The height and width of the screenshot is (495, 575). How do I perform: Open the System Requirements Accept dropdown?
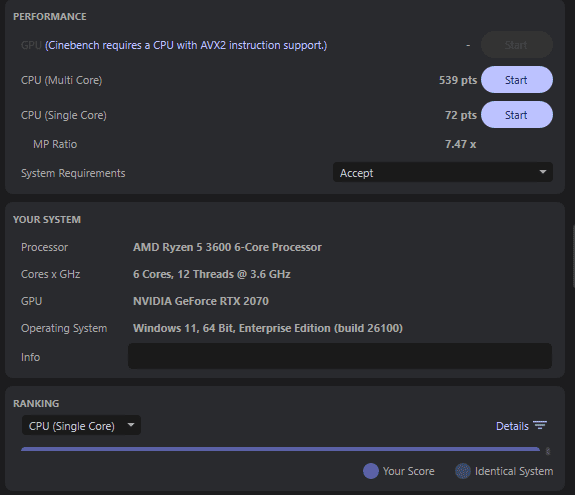click(443, 172)
